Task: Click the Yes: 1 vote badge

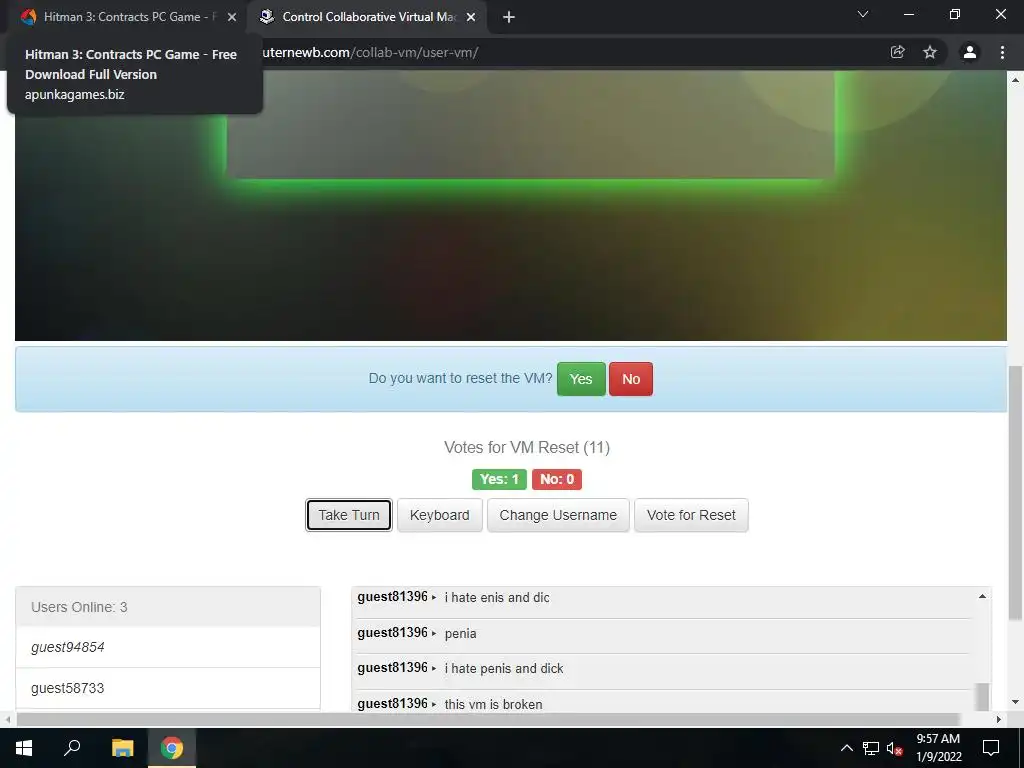Action: pos(499,479)
